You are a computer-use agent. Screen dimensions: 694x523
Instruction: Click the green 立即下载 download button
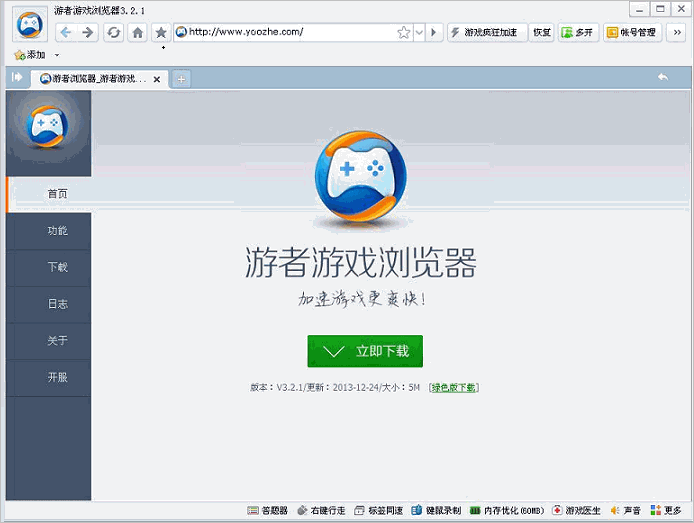tap(365, 351)
